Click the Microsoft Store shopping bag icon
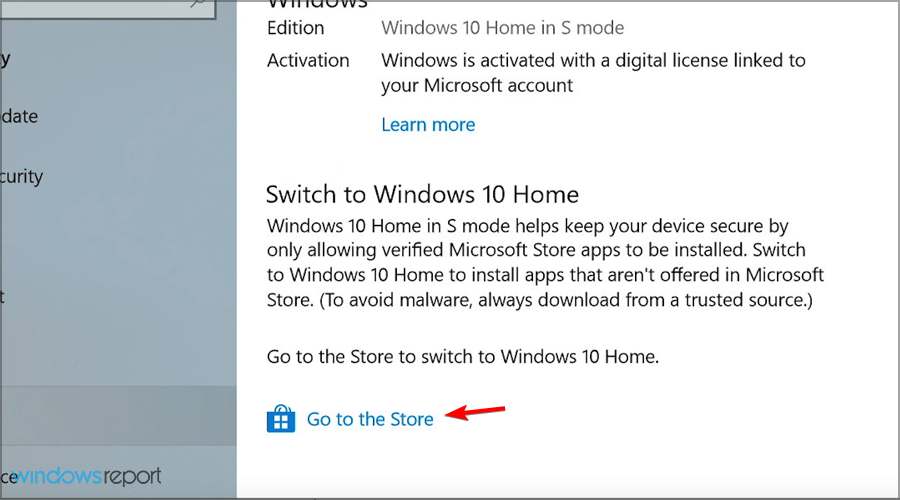Screen dimensions: 900x500 tap(281, 419)
